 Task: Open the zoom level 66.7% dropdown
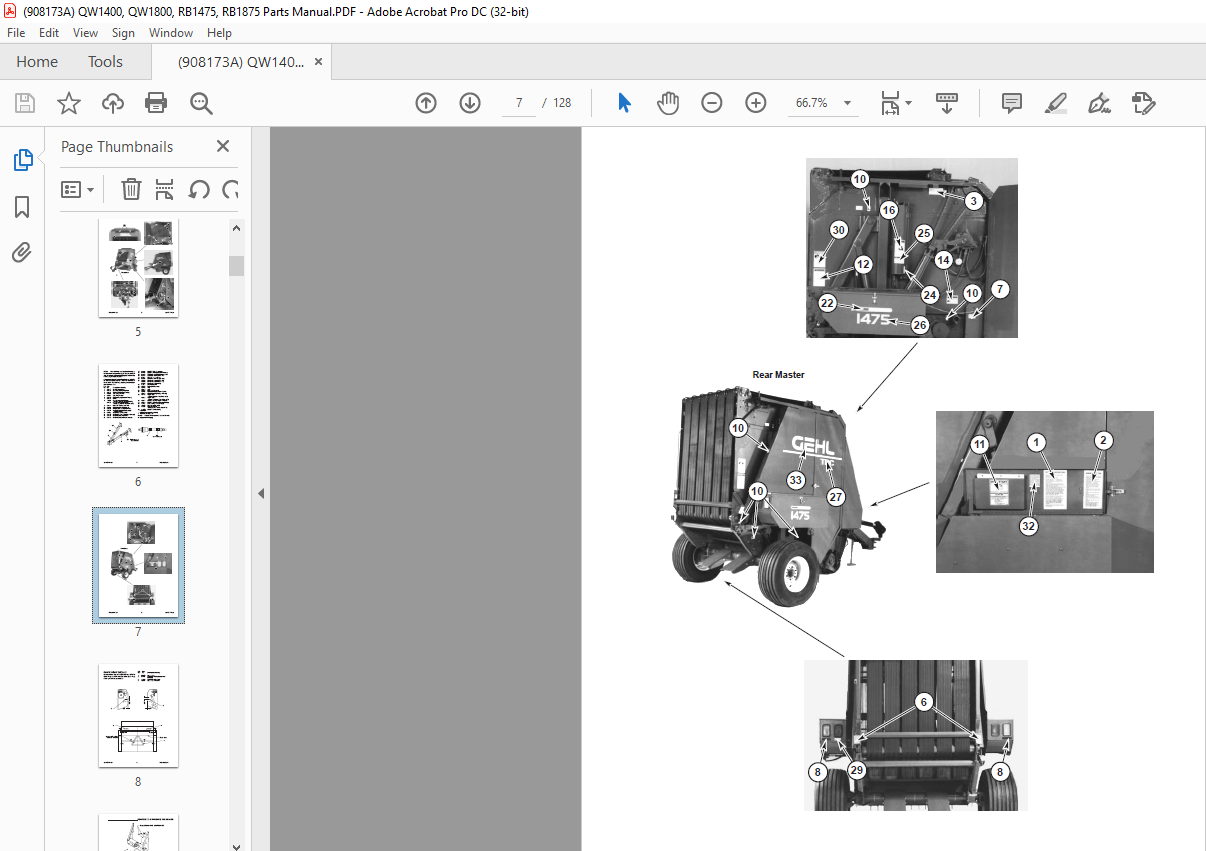point(848,103)
